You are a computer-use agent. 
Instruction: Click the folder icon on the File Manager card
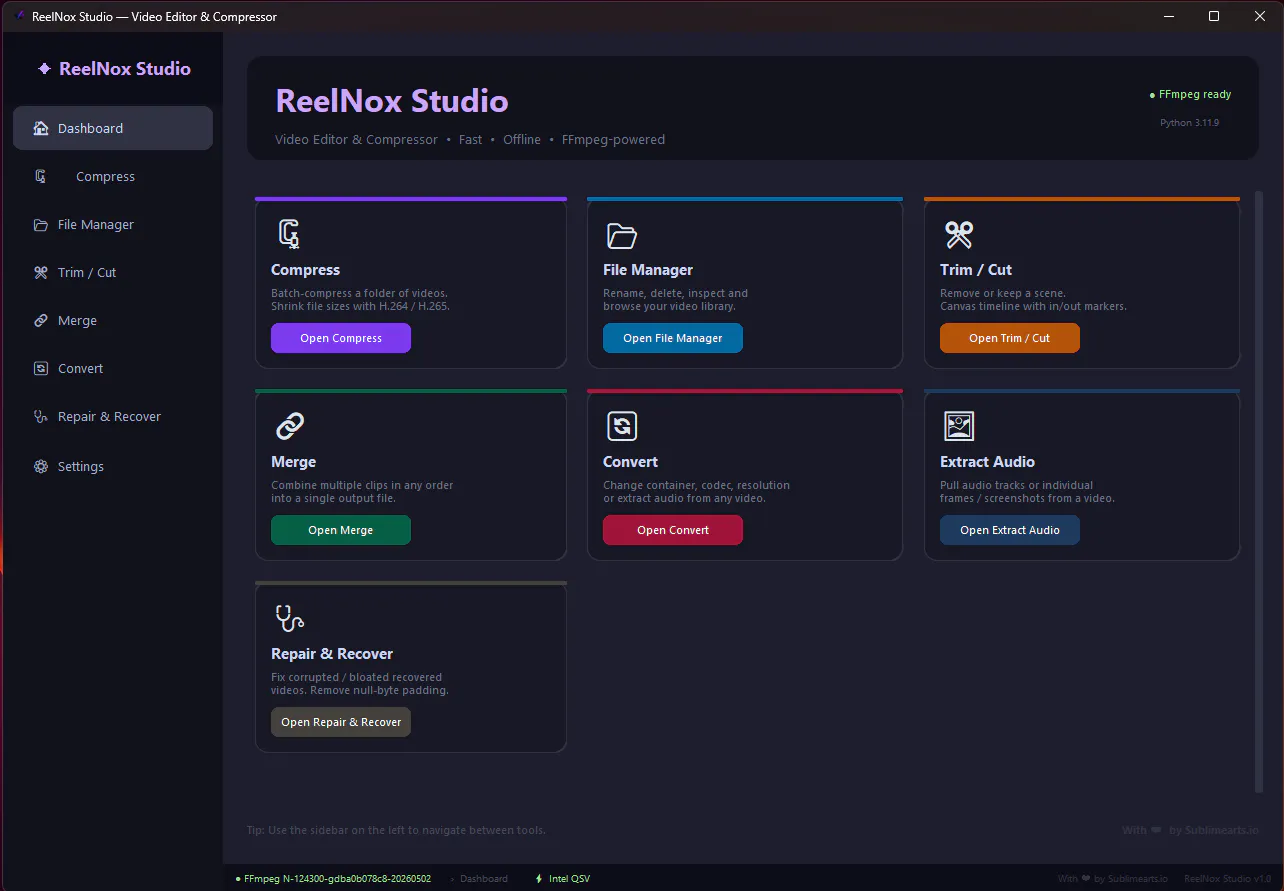(x=622, y=236)
